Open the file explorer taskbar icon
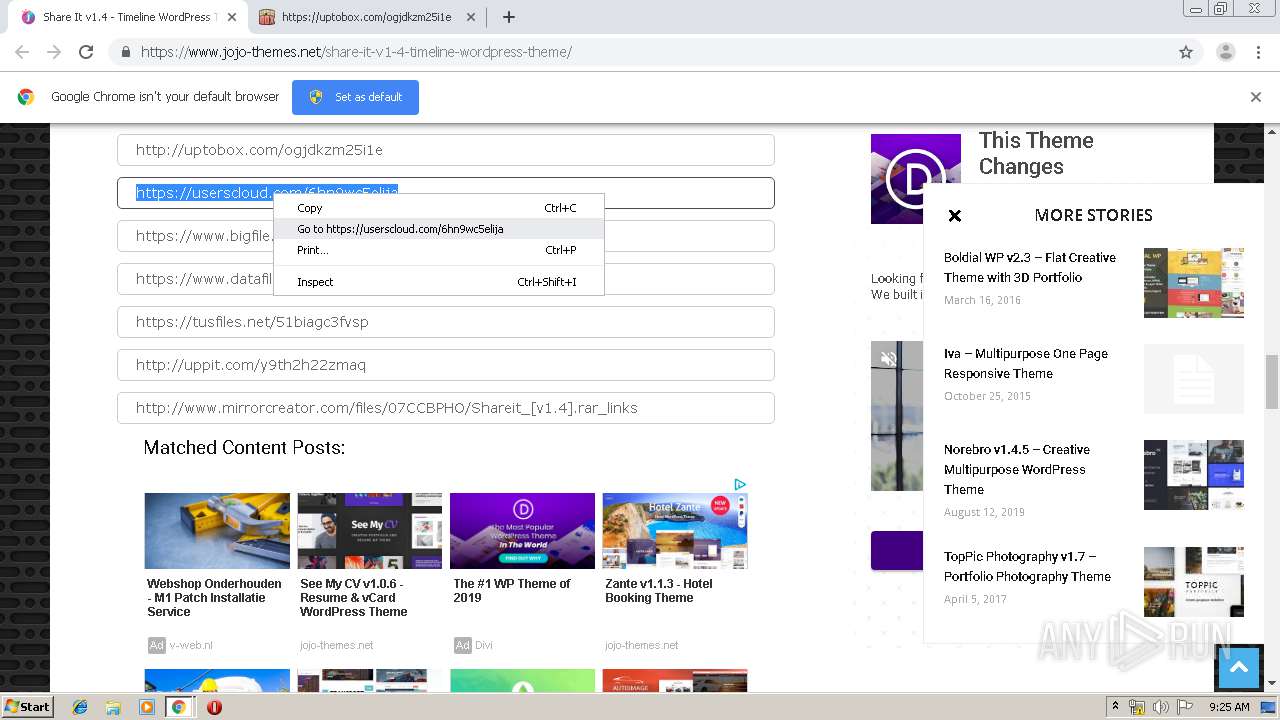This screenshot has width=1280, height=720. 113,707
